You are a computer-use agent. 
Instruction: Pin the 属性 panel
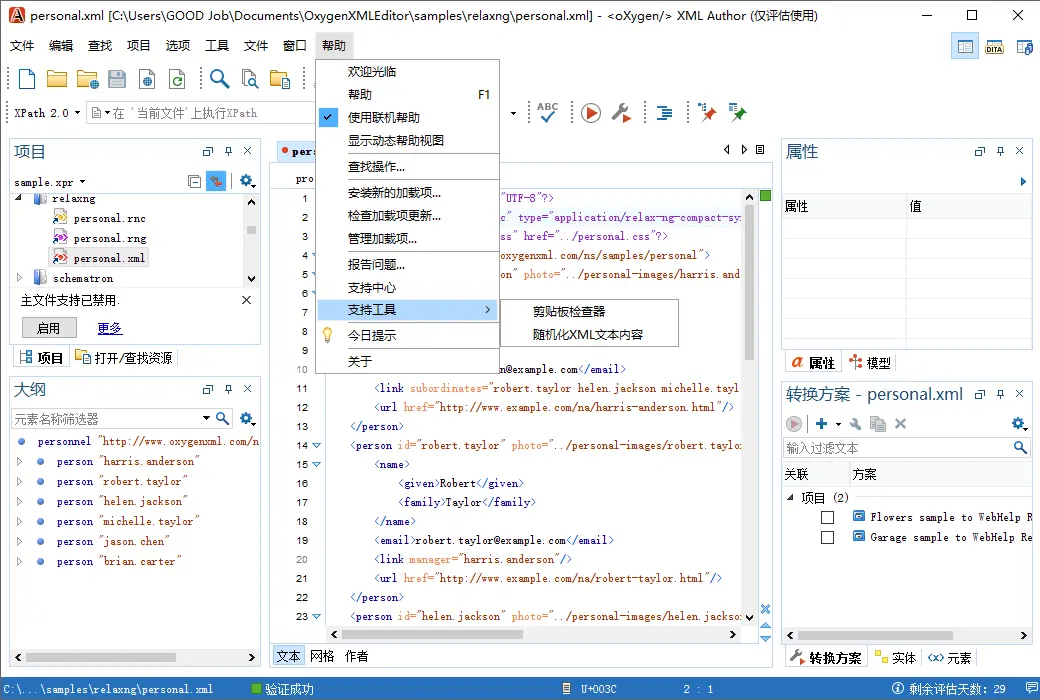1000,151
